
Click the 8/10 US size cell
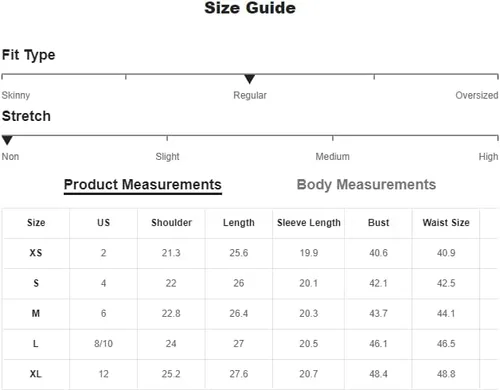coord(103,344)
